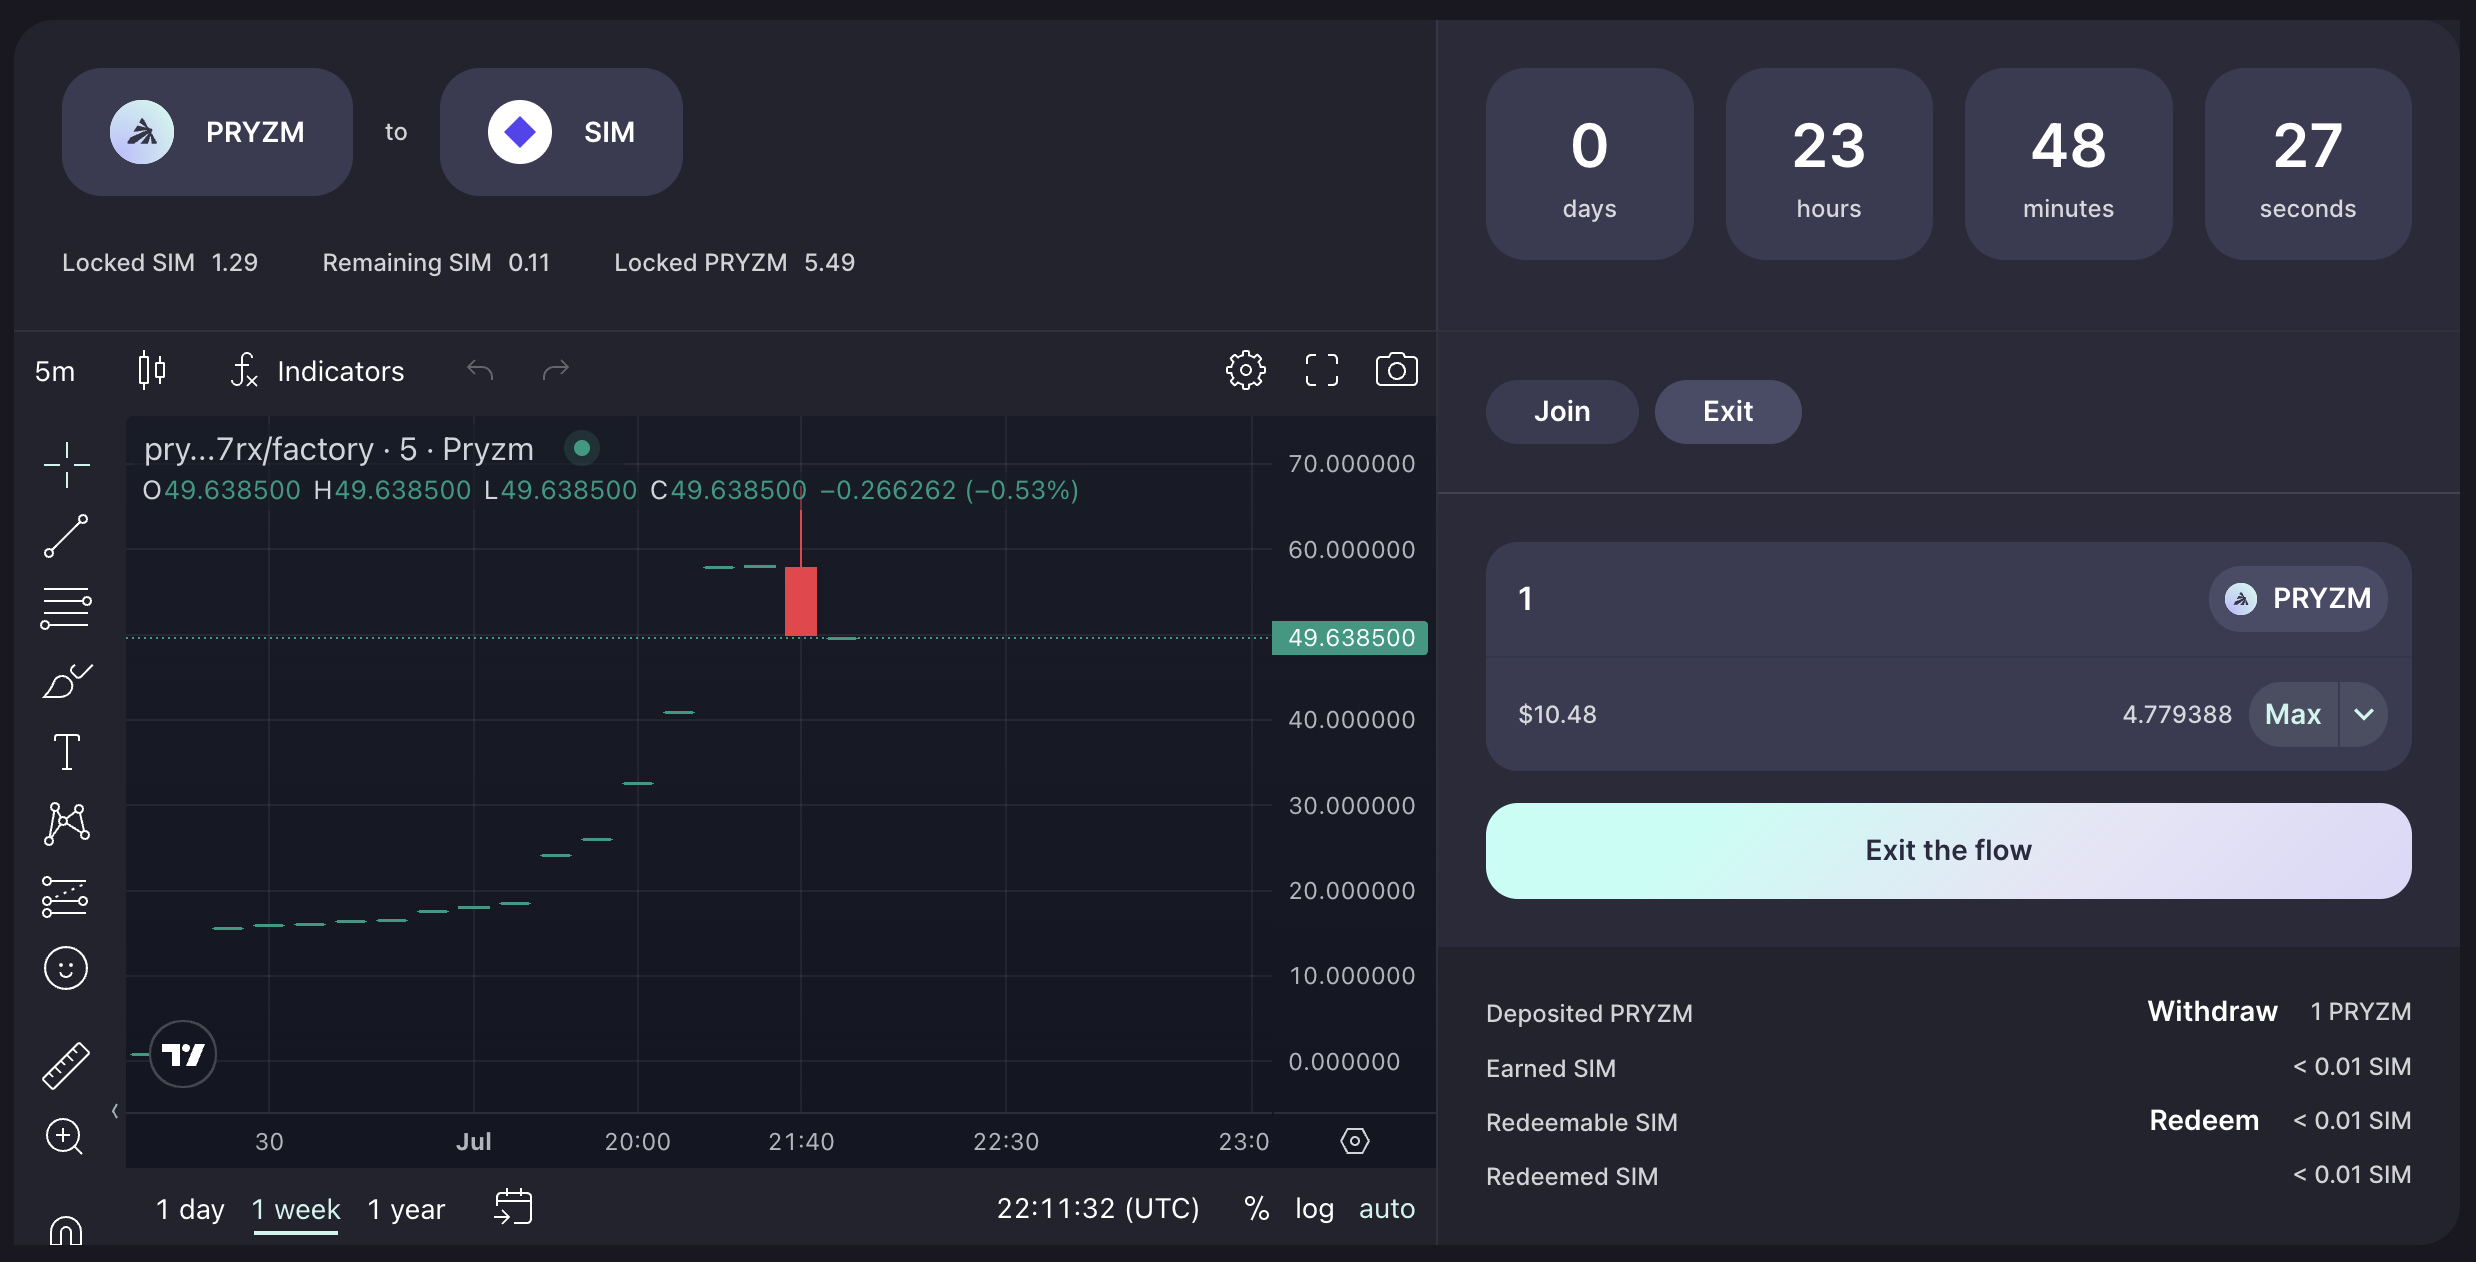This screenshot has width=2476, height=1262.
Task: Click the $10.48 dollar value
Action: point(1557,714)
